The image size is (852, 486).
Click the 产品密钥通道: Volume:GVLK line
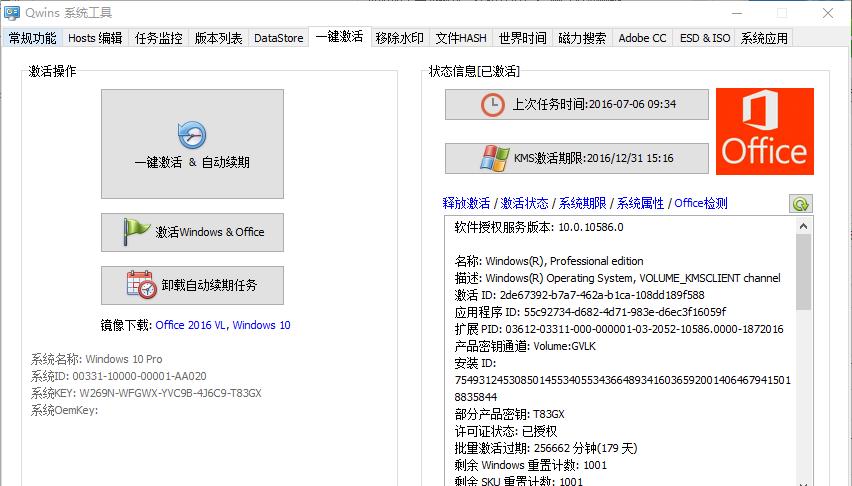point(525,346)
